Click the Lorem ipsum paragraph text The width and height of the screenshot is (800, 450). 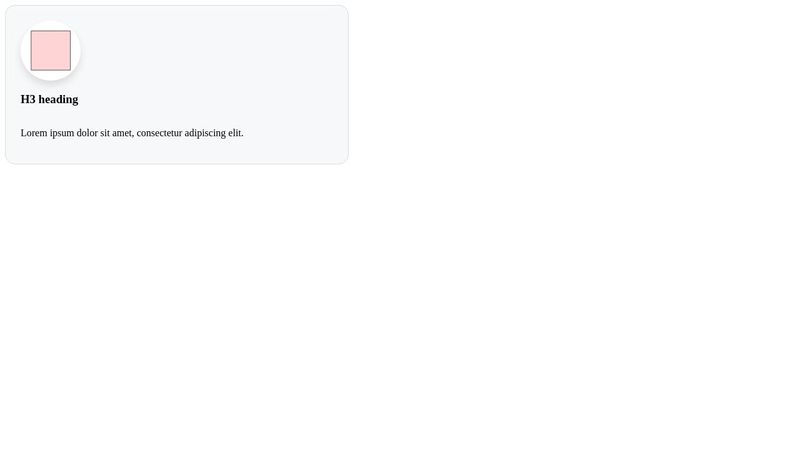pyautogui.click(x=132, y=133)
